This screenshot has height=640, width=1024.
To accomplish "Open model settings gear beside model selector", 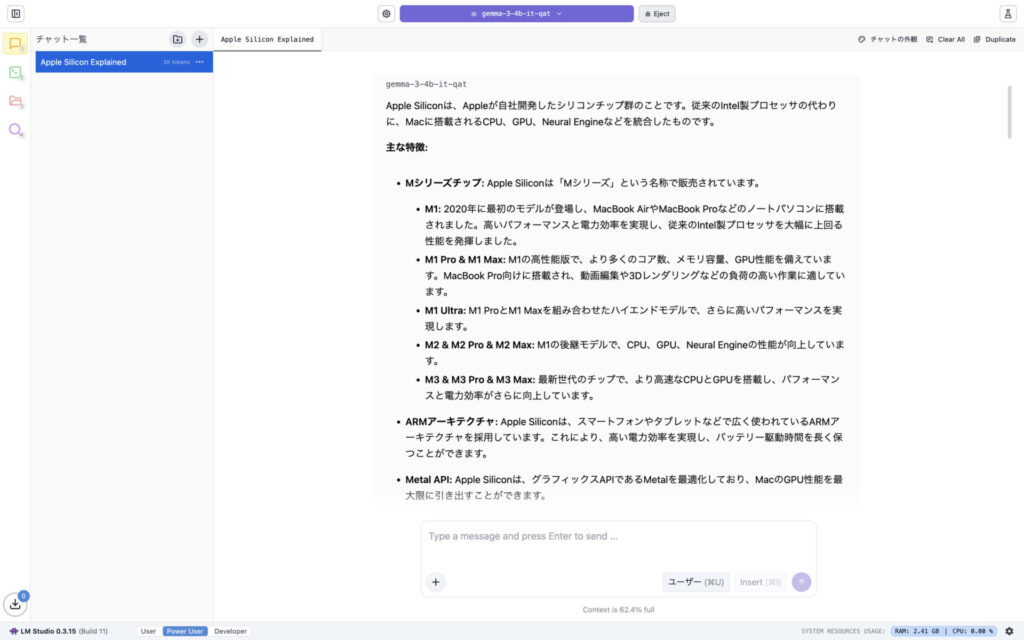I will (387, 14).
